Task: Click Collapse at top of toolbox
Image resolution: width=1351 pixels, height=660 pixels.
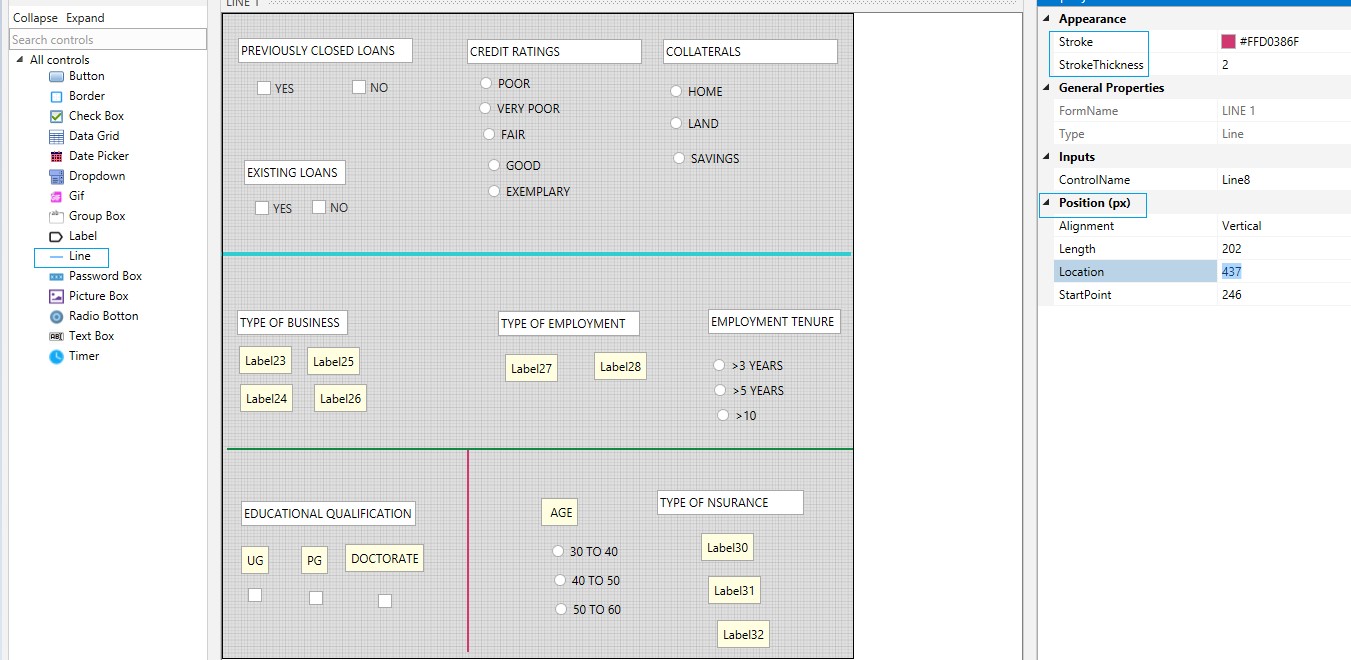Action: 35,18
